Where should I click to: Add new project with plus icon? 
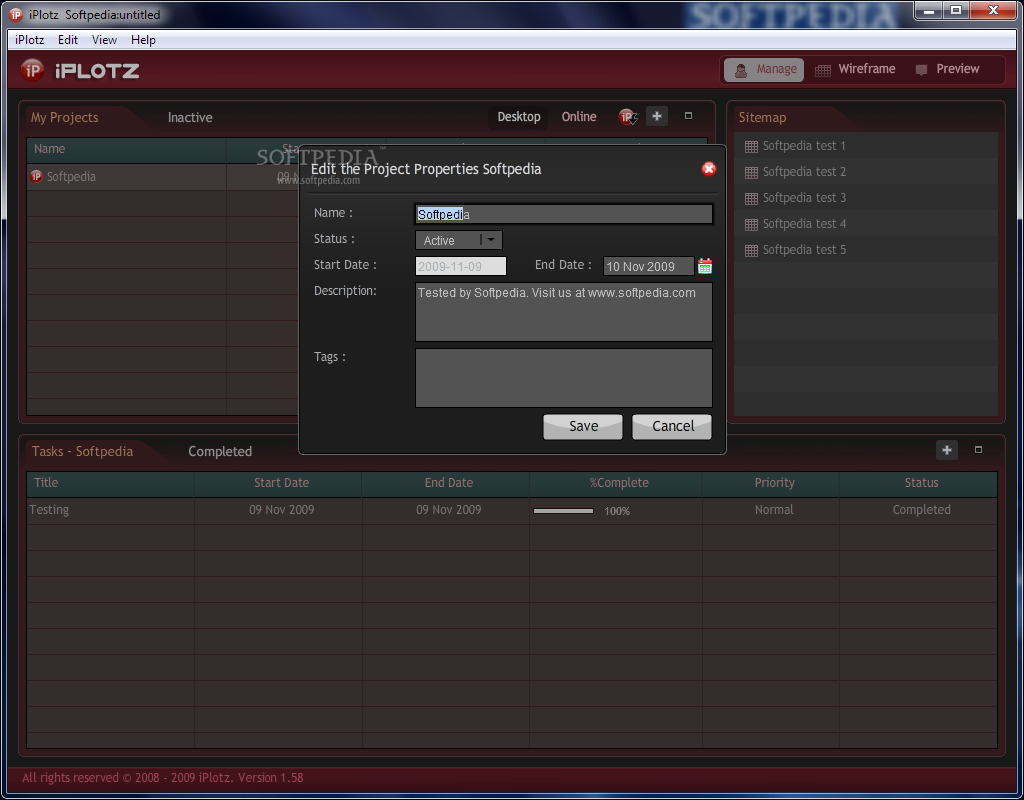coord(657,116)
